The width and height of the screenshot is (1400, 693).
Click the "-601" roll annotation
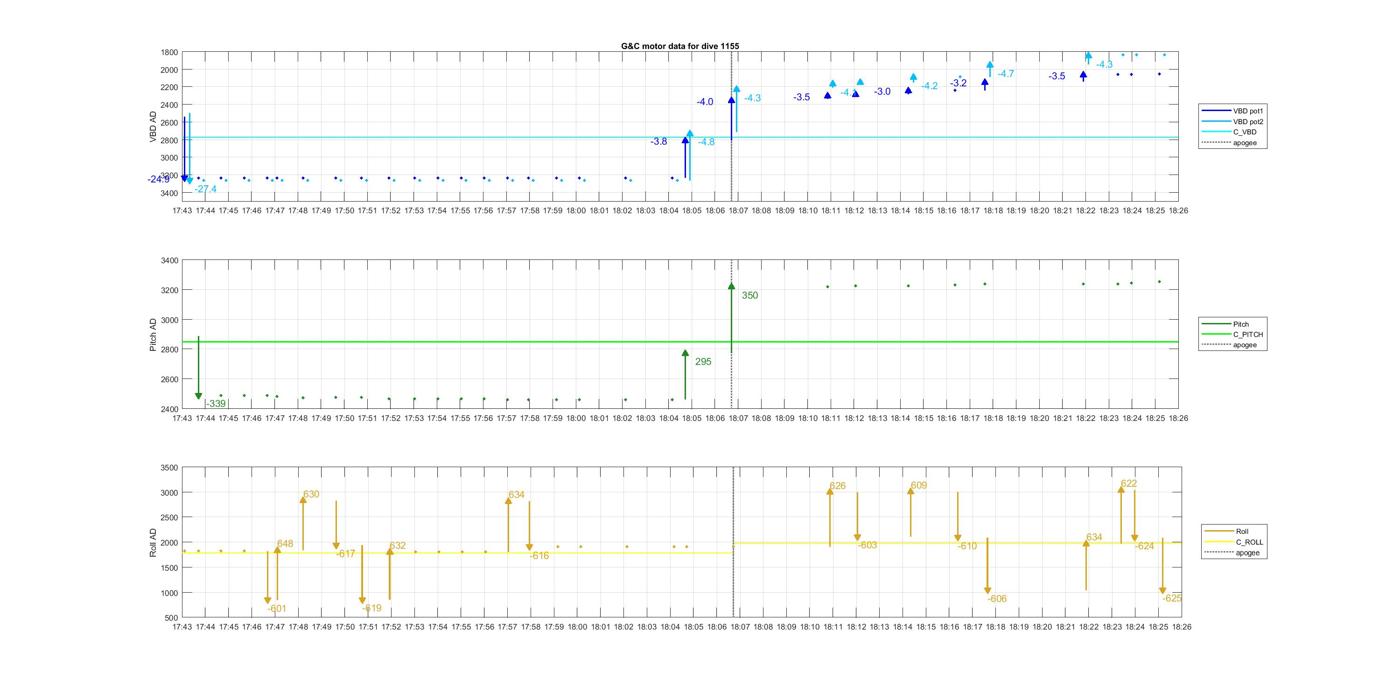[276, 609]
